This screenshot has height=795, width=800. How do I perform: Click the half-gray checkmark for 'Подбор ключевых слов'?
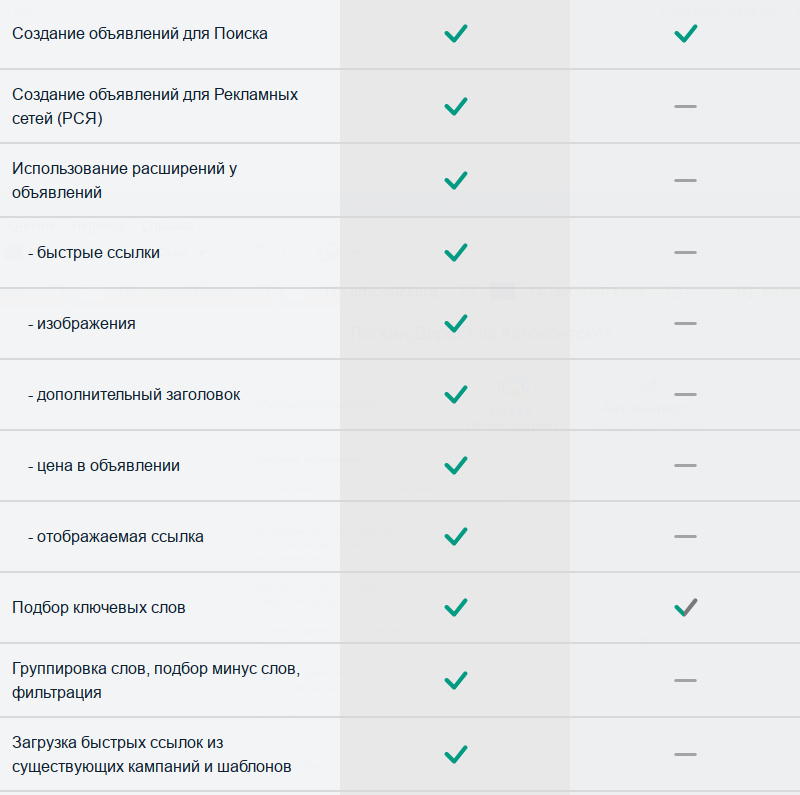click(685, 607)
